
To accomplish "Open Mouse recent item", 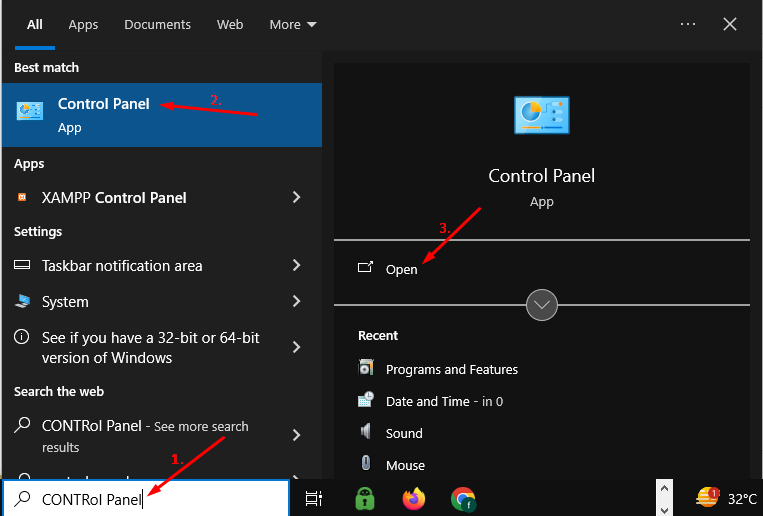I will pyautogui.click(x=405, y=465).
